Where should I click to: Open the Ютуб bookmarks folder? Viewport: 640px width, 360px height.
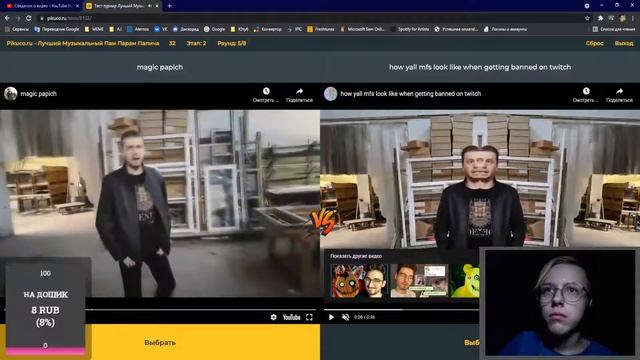239,29
